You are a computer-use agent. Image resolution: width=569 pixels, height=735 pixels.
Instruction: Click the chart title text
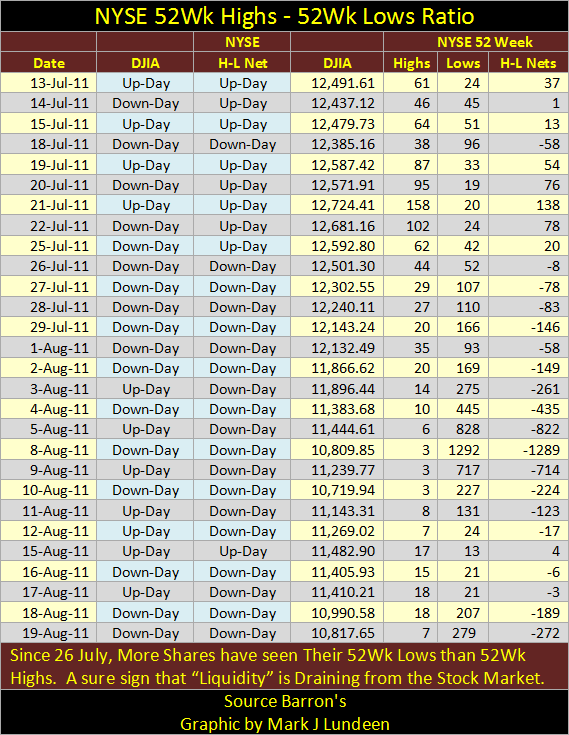[x=284, y=16]
